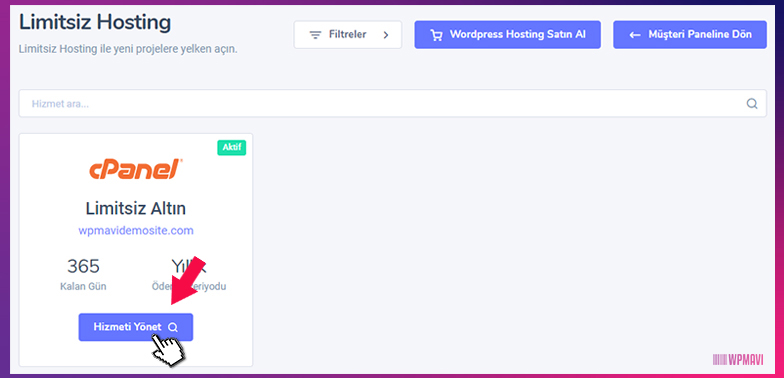Screen dimensions: 784x378
Task: Click the green Aktif status badge
Action: point(232,148)
